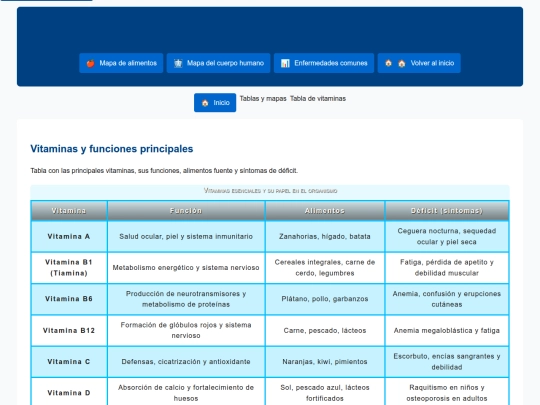The width and height of the screenshot is (540, 405).
Task: Click 'Ceguera nocturna, sequedad ocular' cell
Action: pos(447,237)
